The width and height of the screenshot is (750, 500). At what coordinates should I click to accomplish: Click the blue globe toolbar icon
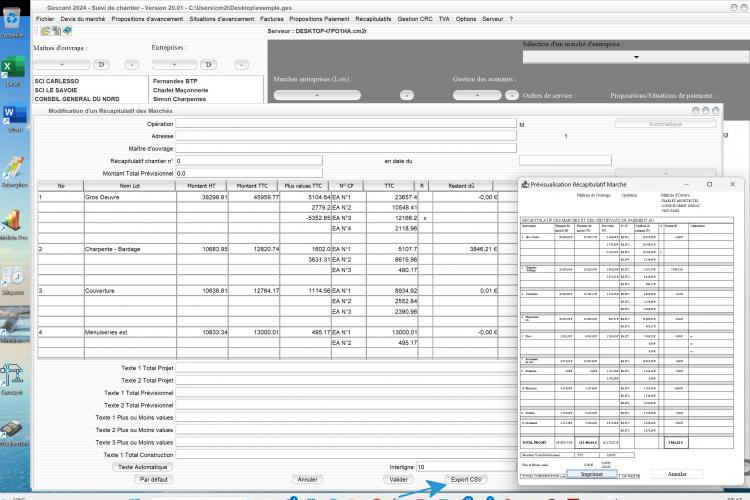click(67, 31)
